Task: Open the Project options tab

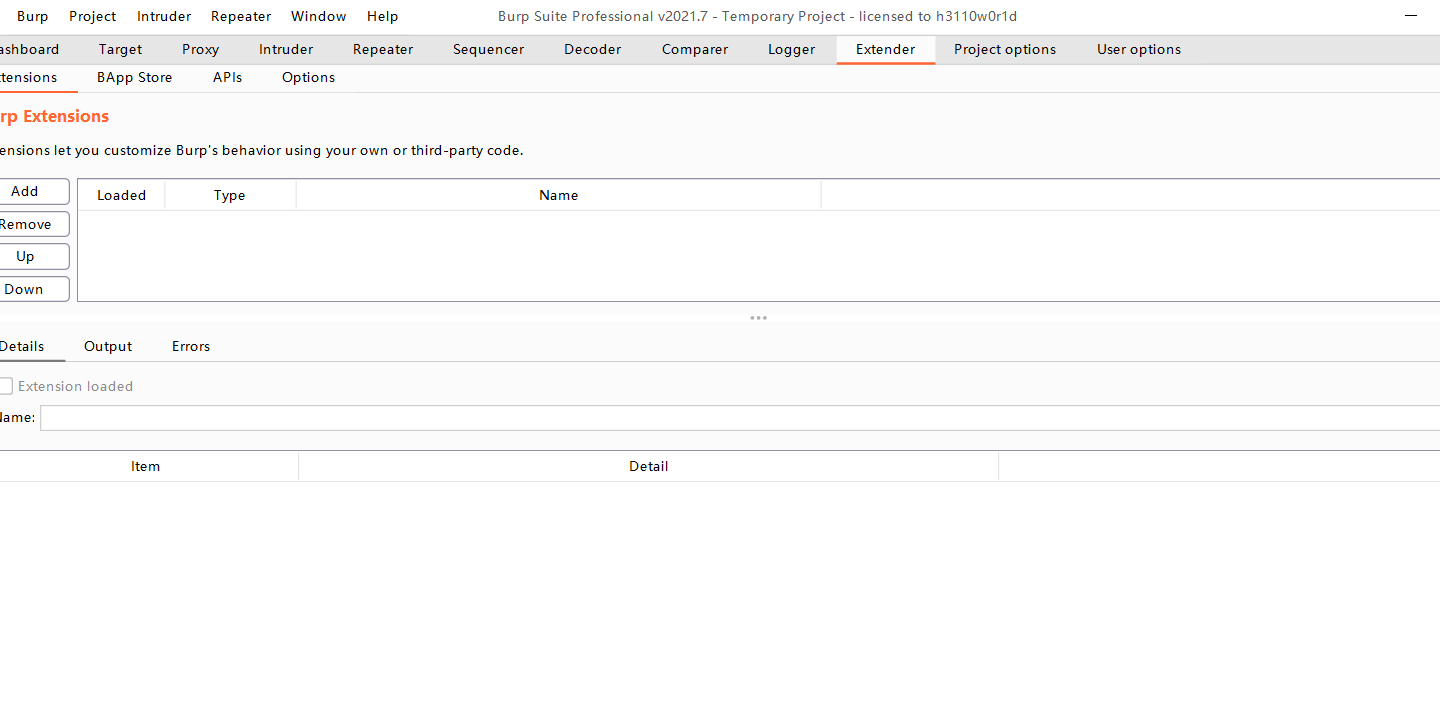Action: 1005,49
